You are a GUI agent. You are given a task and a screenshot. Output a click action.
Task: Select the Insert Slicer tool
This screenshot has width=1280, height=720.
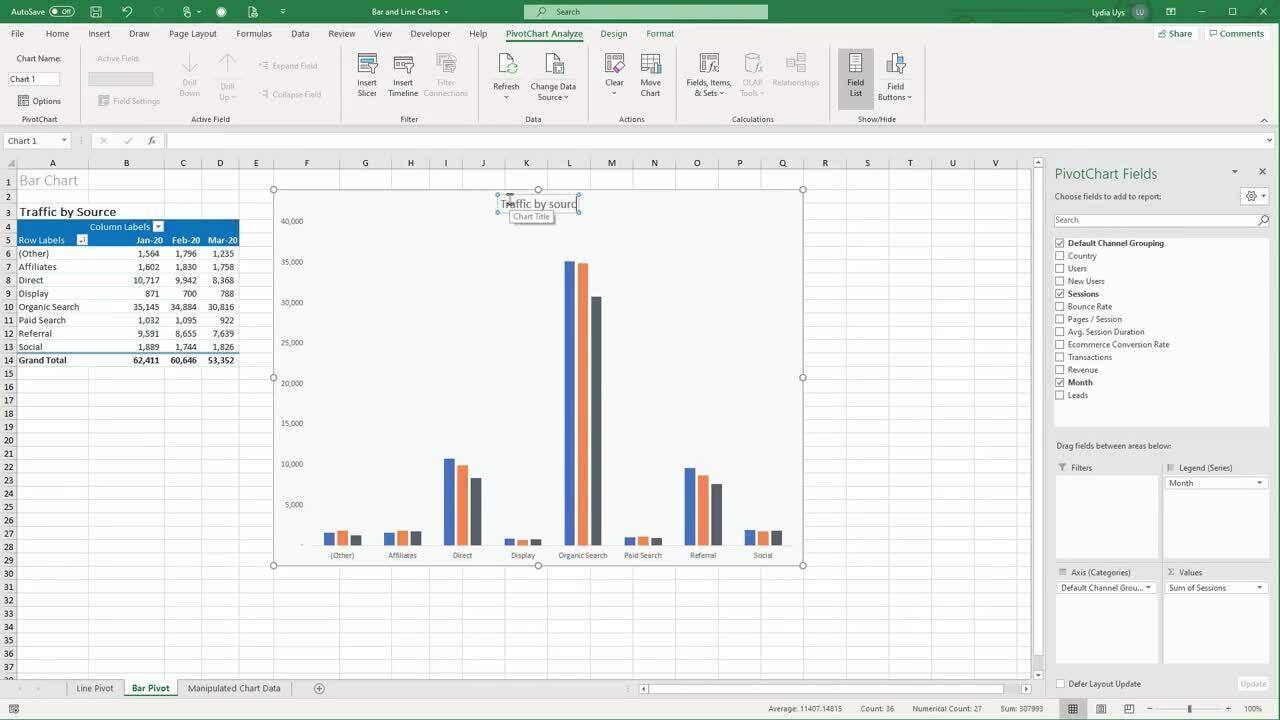point(367,72)
